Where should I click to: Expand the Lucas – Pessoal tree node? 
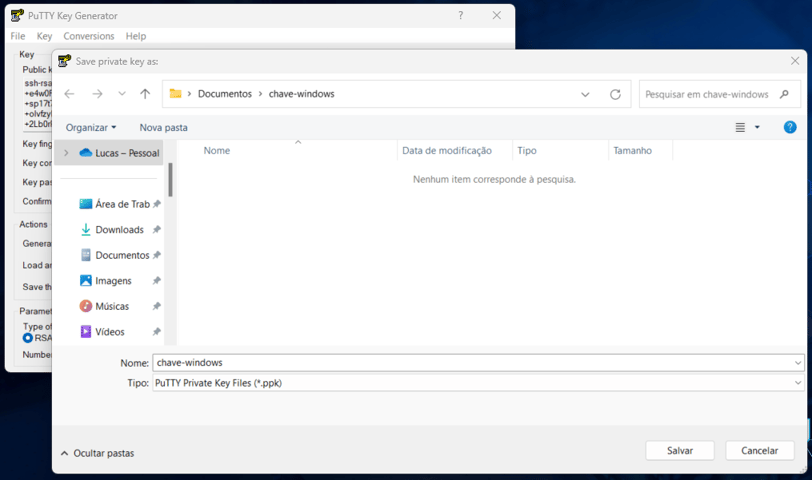pos(66,153)
